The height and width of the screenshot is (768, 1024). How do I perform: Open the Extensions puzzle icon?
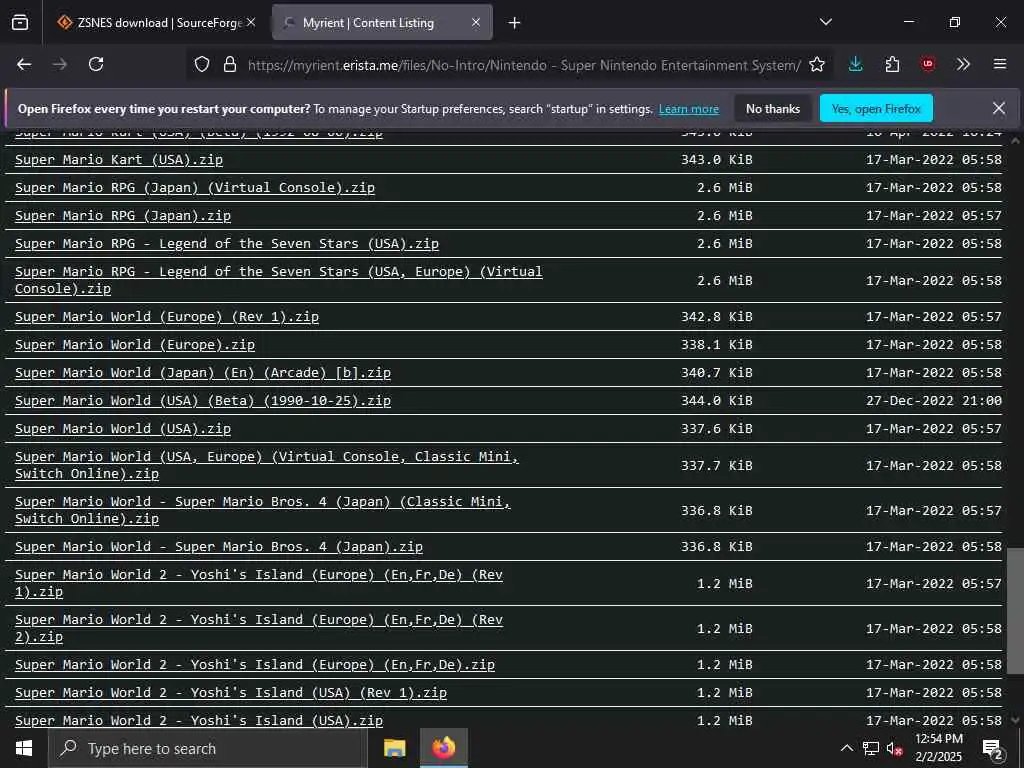(x=892, y=64)
